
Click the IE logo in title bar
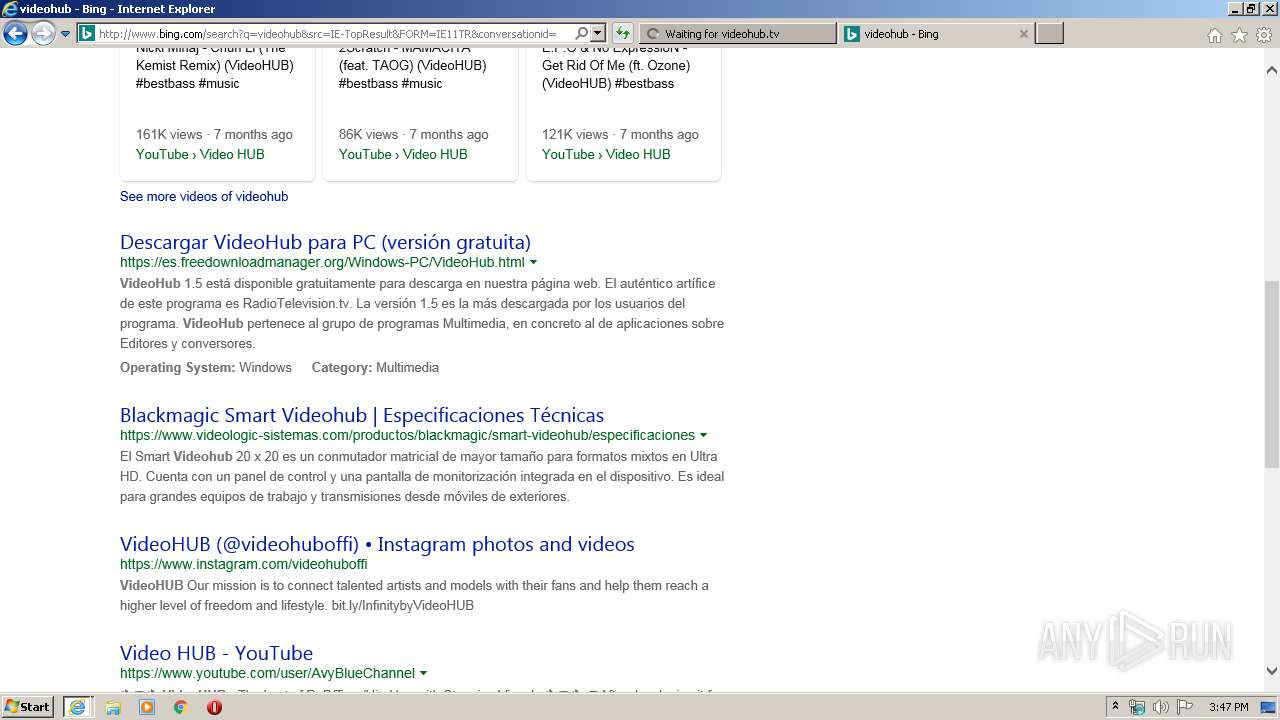point(9,9)
